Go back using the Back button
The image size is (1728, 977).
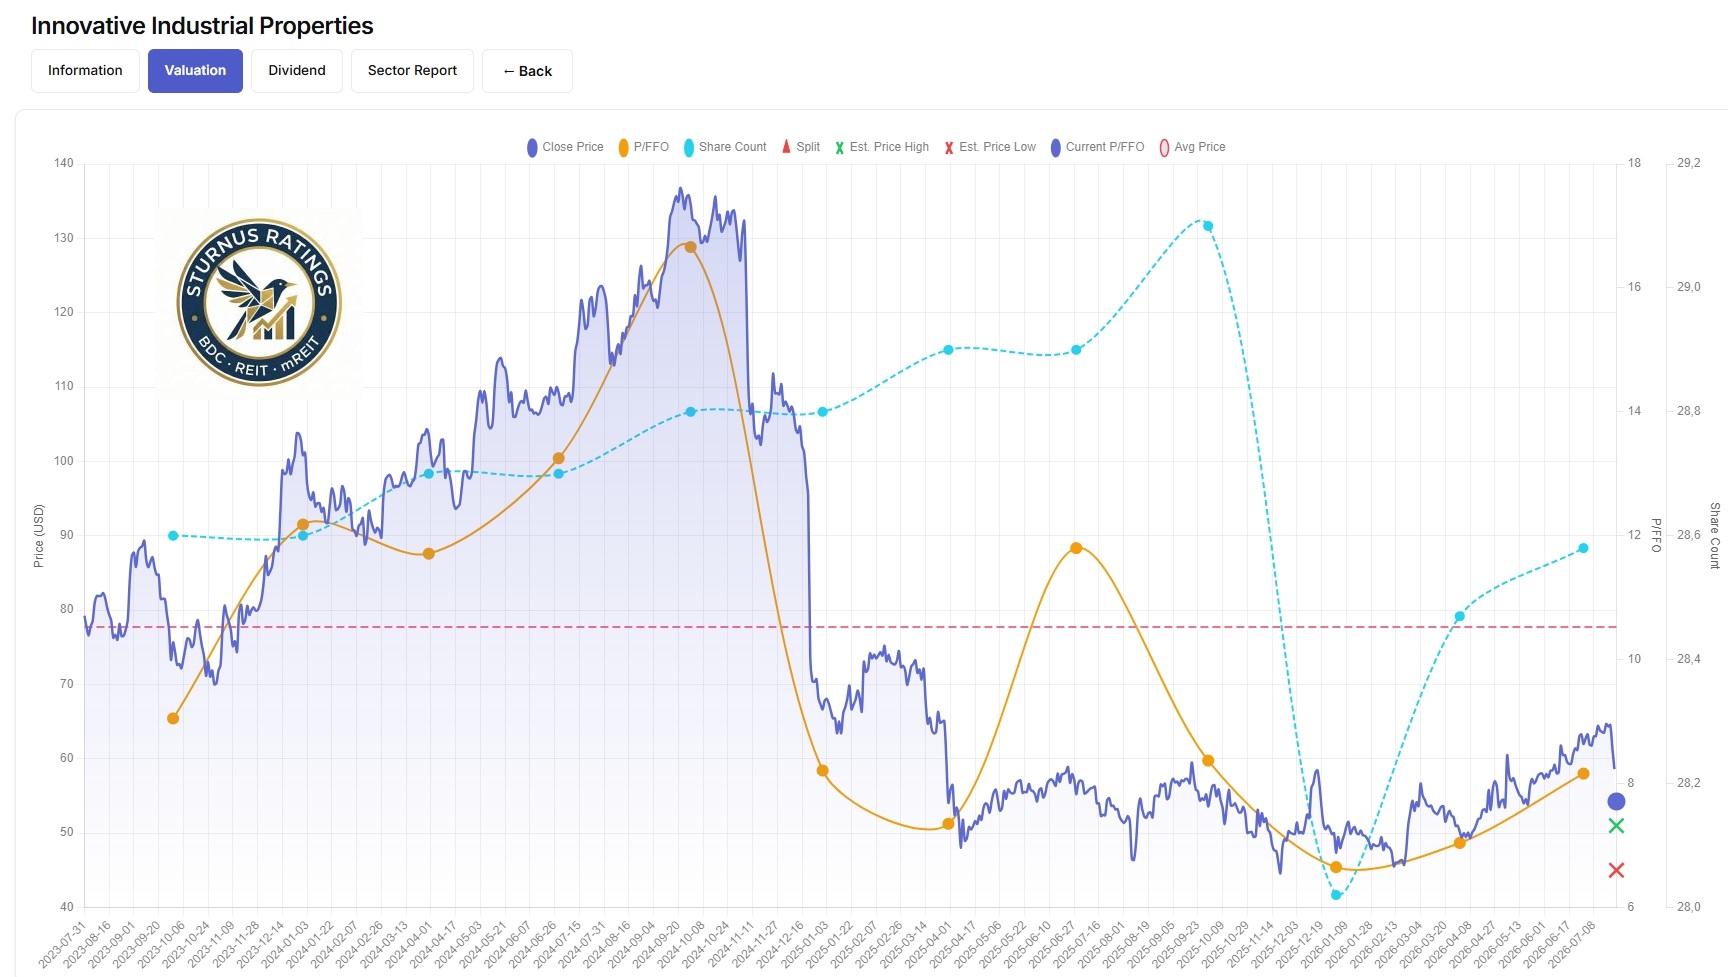pyautogui.click(x=527, y=71)
